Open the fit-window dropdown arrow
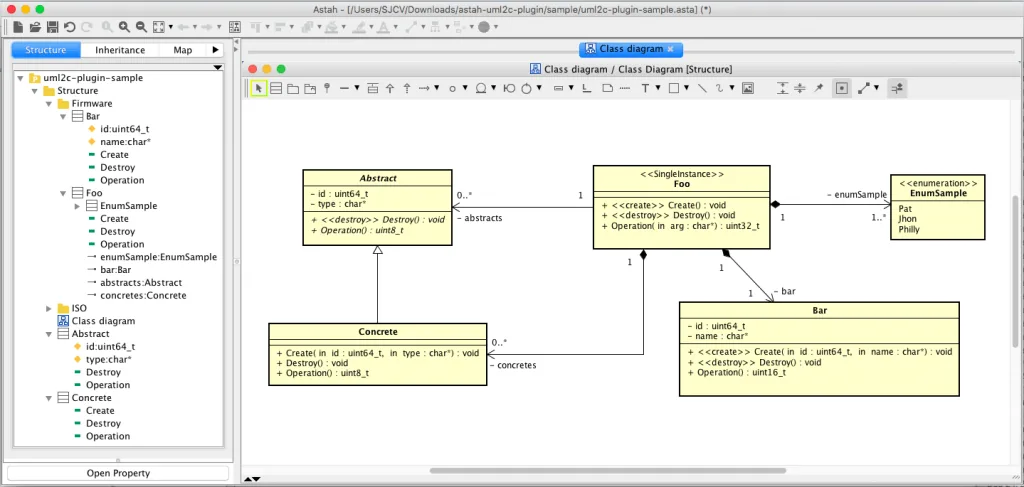This screenshot has height=487, width=1024. 170,27
